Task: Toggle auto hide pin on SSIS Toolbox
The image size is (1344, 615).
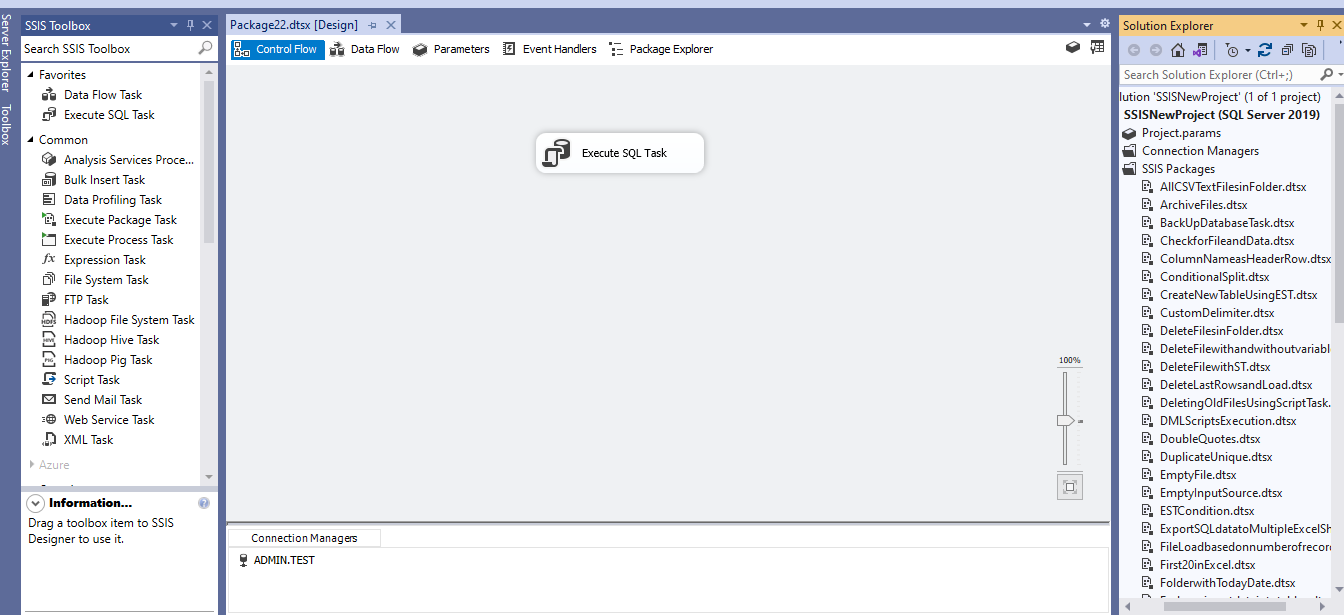Action: (191, 25)
